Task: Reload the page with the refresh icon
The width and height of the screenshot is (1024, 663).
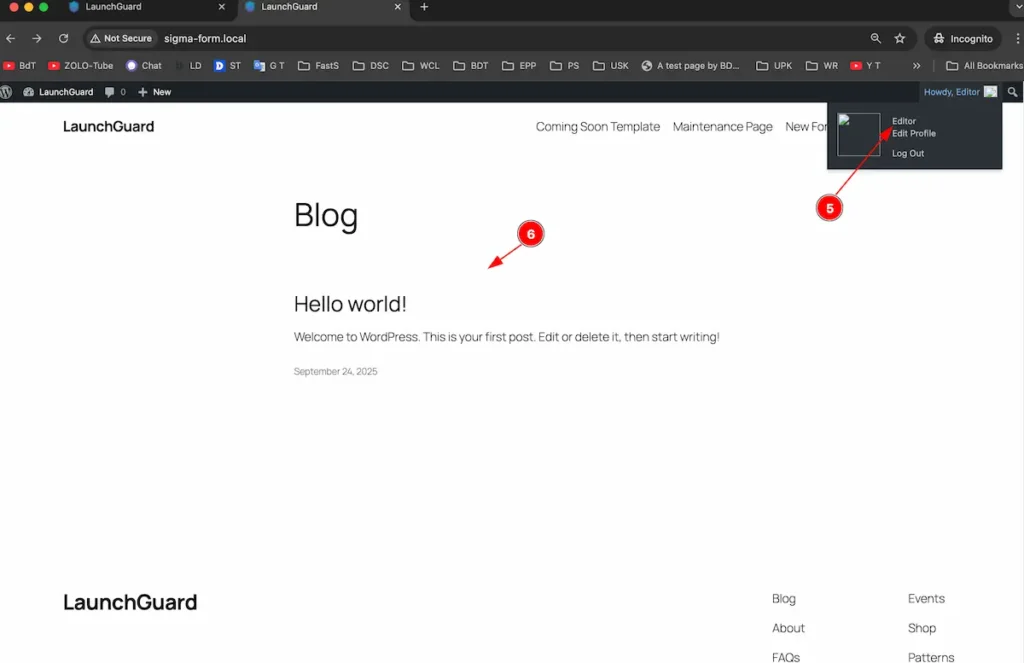Action: click(63, 39)
